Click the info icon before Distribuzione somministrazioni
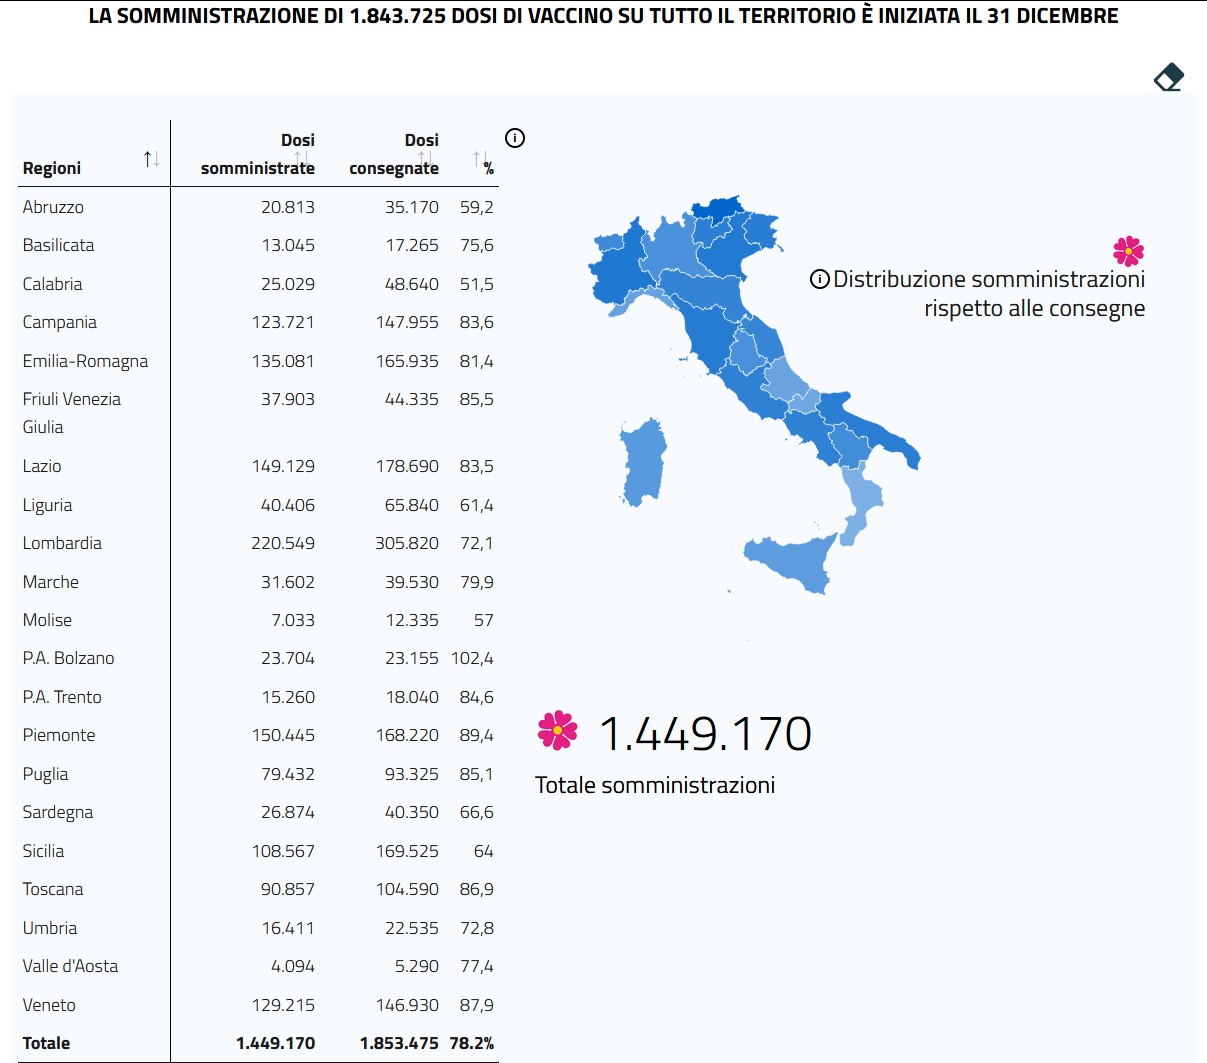This screenshot has height=1063, width=1207. point(819,279)
